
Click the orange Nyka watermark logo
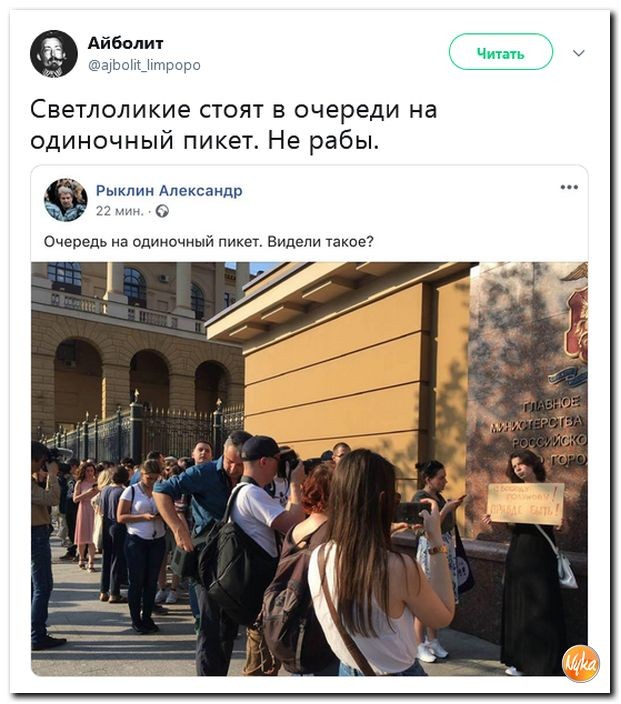click(581, 664)
